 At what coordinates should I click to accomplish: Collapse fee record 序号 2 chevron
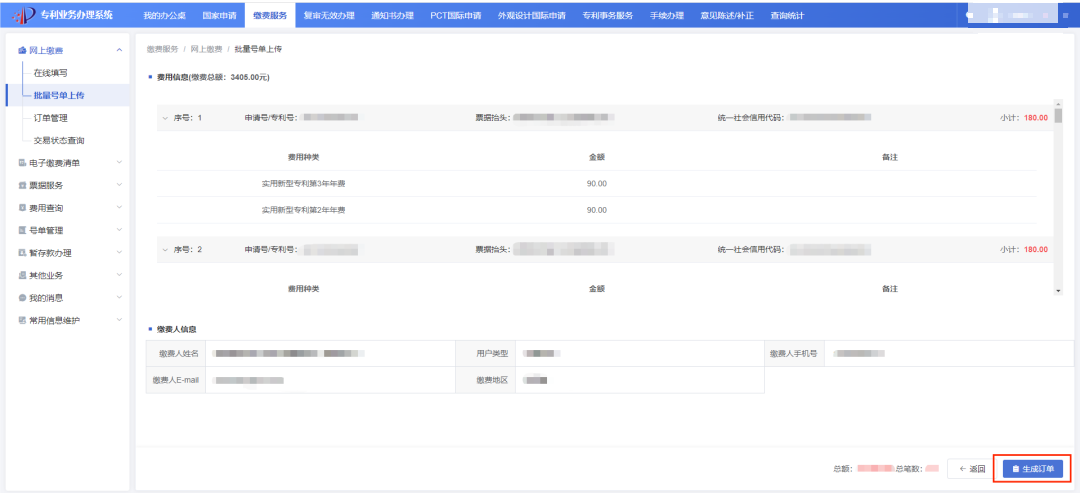165,249
